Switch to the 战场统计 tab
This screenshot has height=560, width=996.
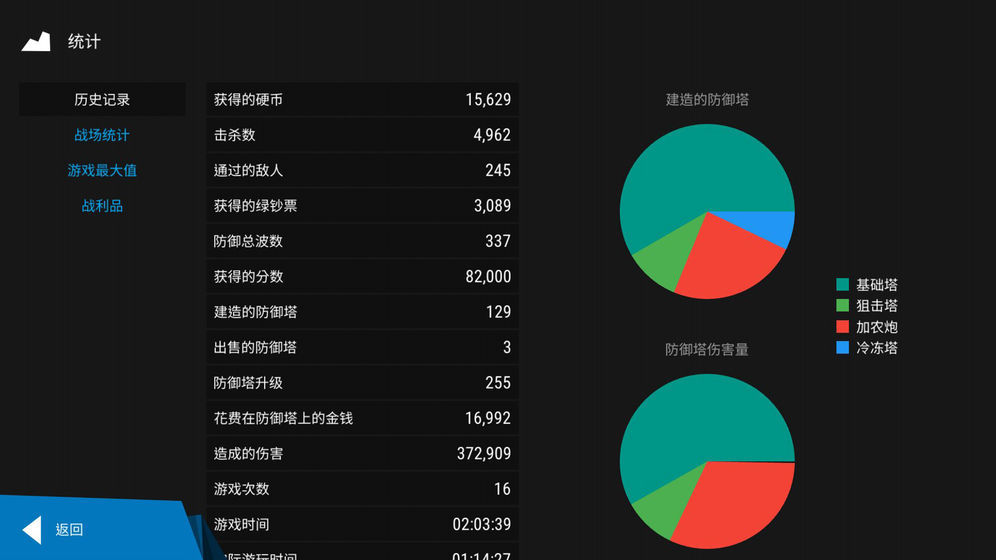click(x=102, y=135)
